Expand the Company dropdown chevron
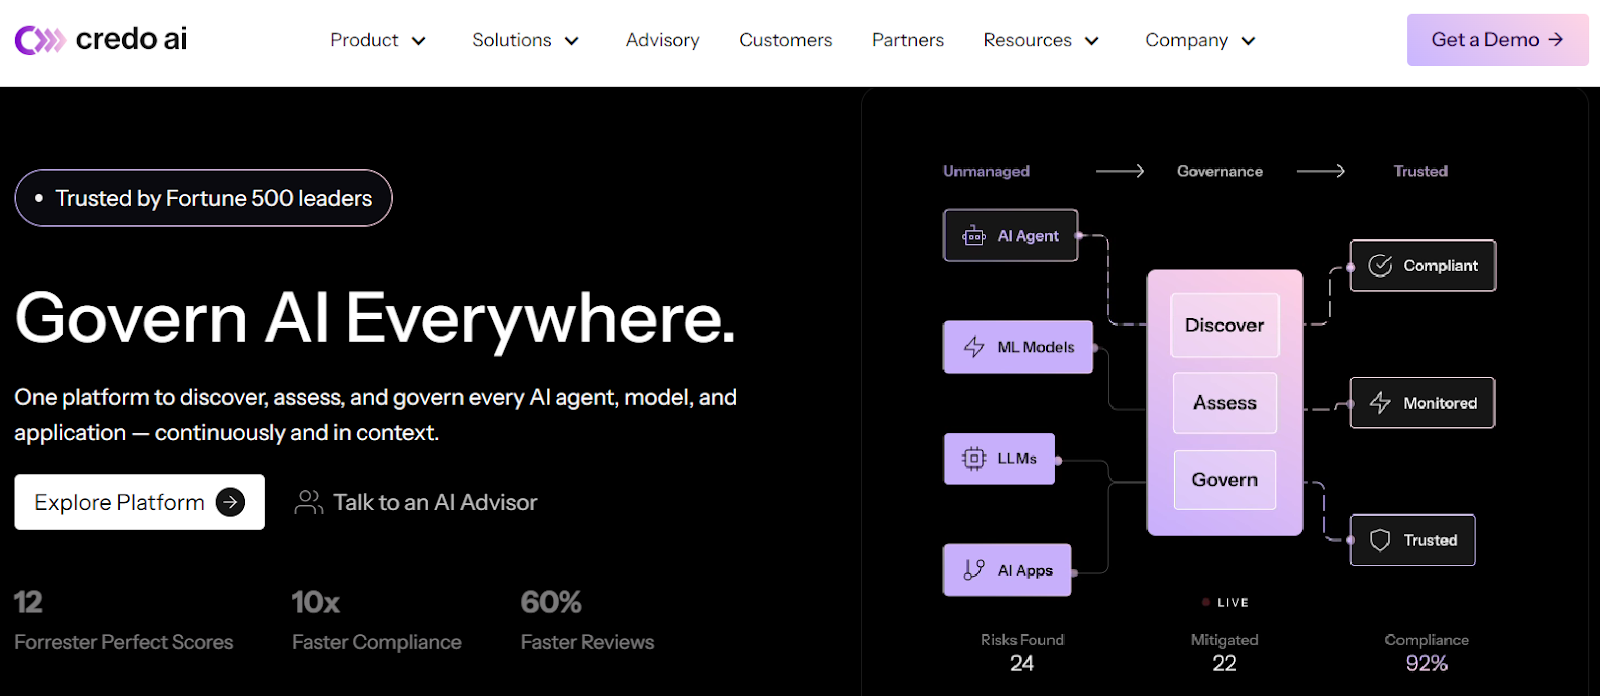 click(x=1248, y=41)
